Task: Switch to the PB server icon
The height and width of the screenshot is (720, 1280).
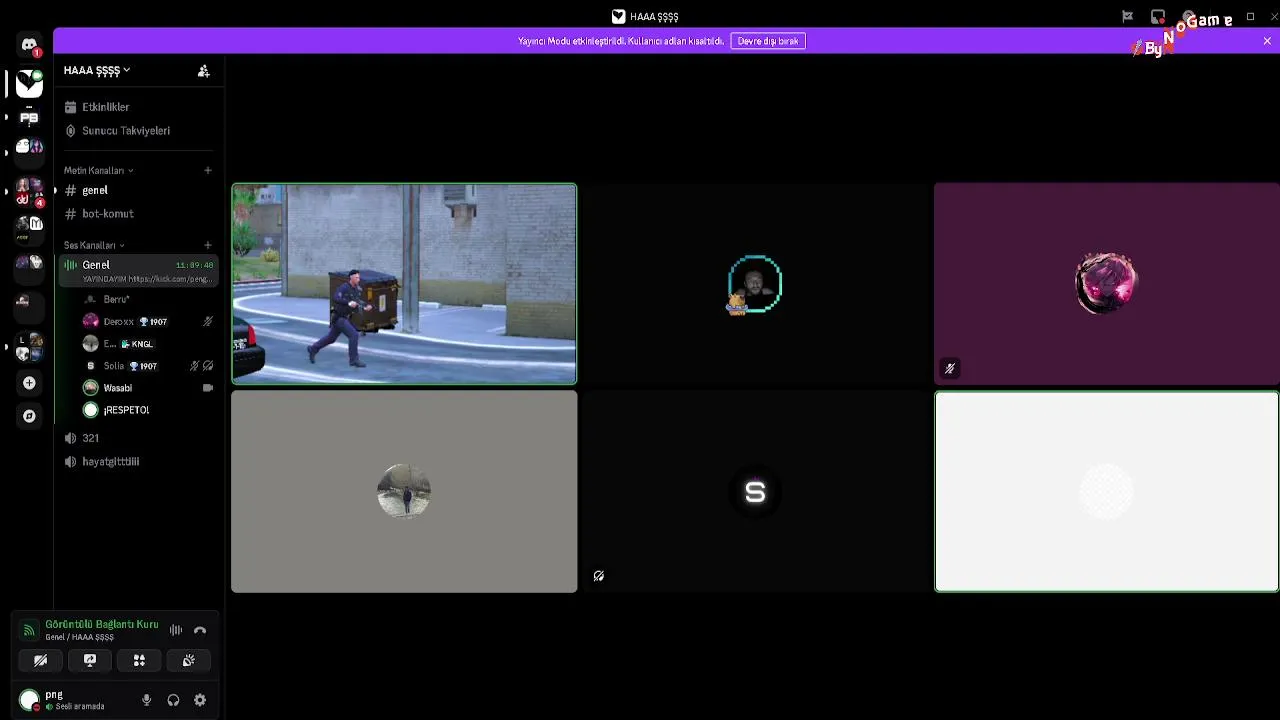Action: 29,118
